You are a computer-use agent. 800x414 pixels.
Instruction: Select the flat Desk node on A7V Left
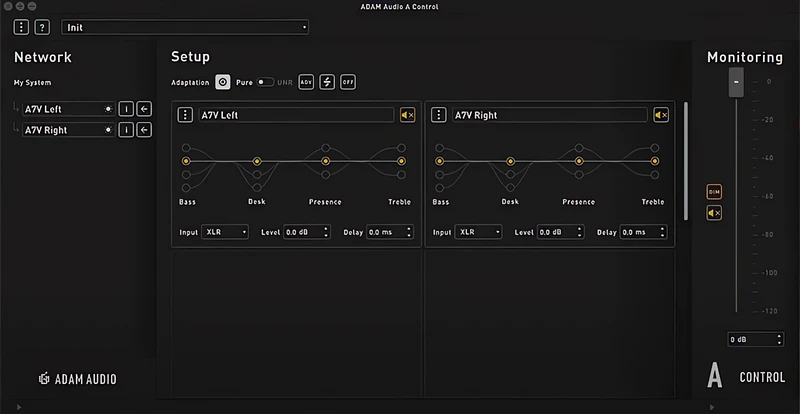257,161
